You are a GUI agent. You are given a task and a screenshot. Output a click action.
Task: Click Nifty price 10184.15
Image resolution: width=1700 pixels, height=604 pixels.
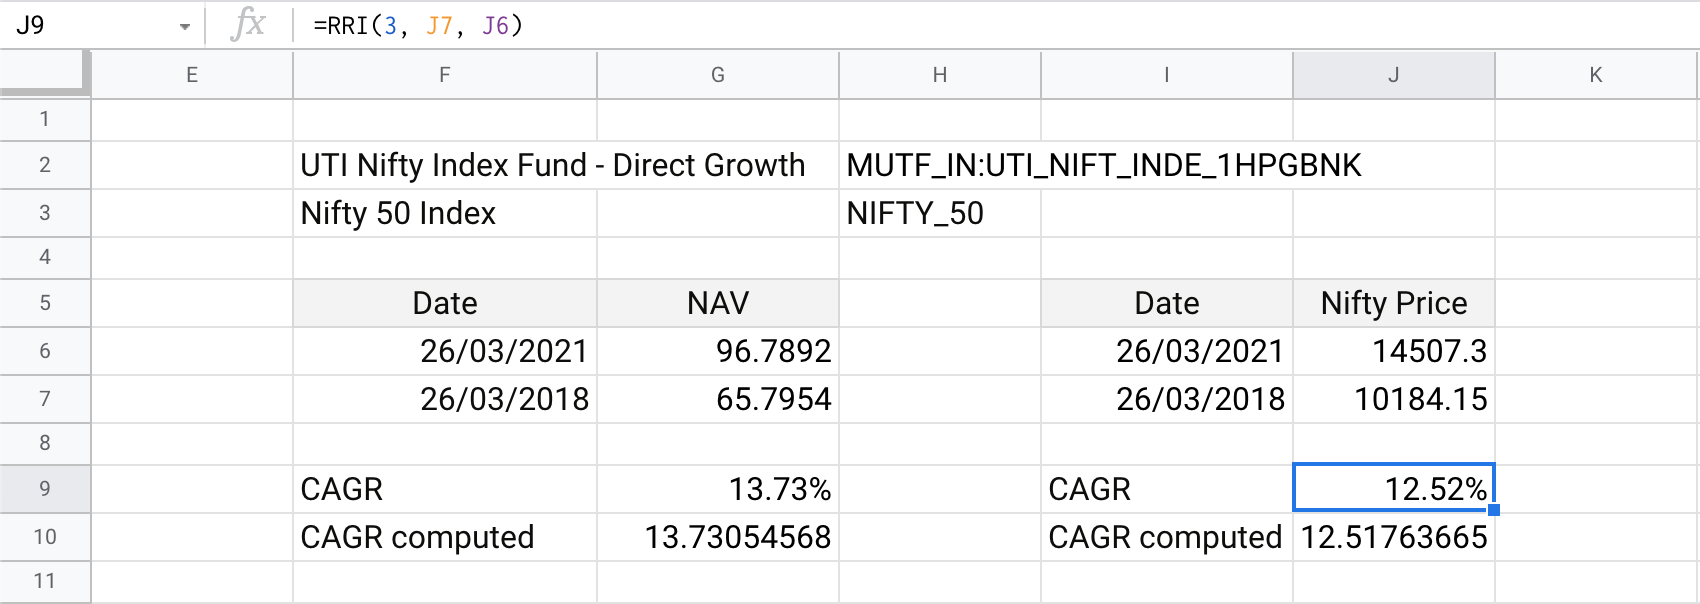point(1394,399)
